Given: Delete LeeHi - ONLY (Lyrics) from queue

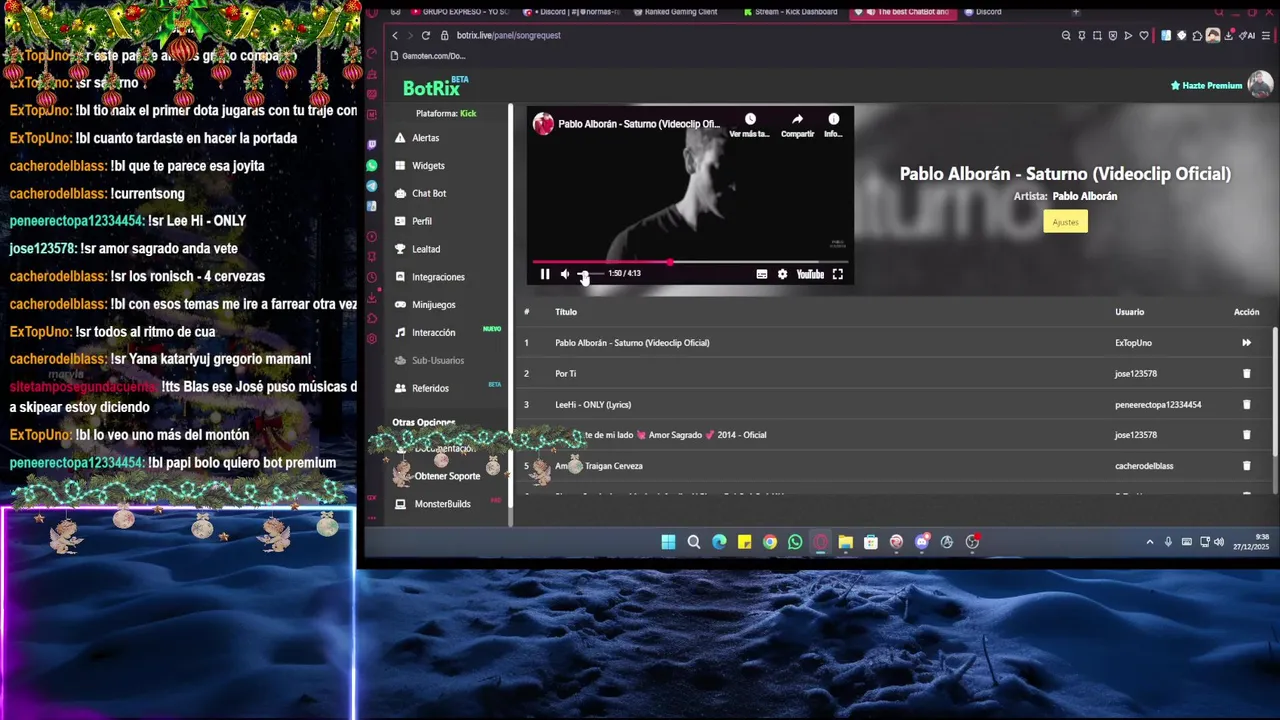Looking at the screenshot, I should (1246, 405).
